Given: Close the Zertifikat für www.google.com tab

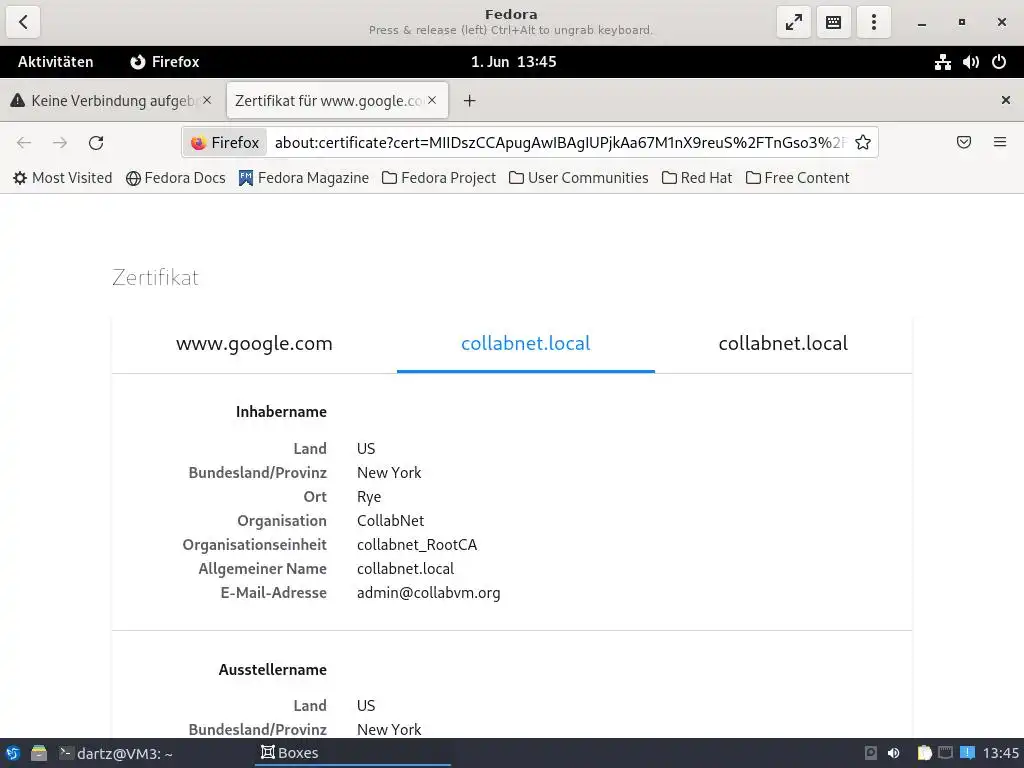Looking at the screenshot, I should tap(432, 100).
